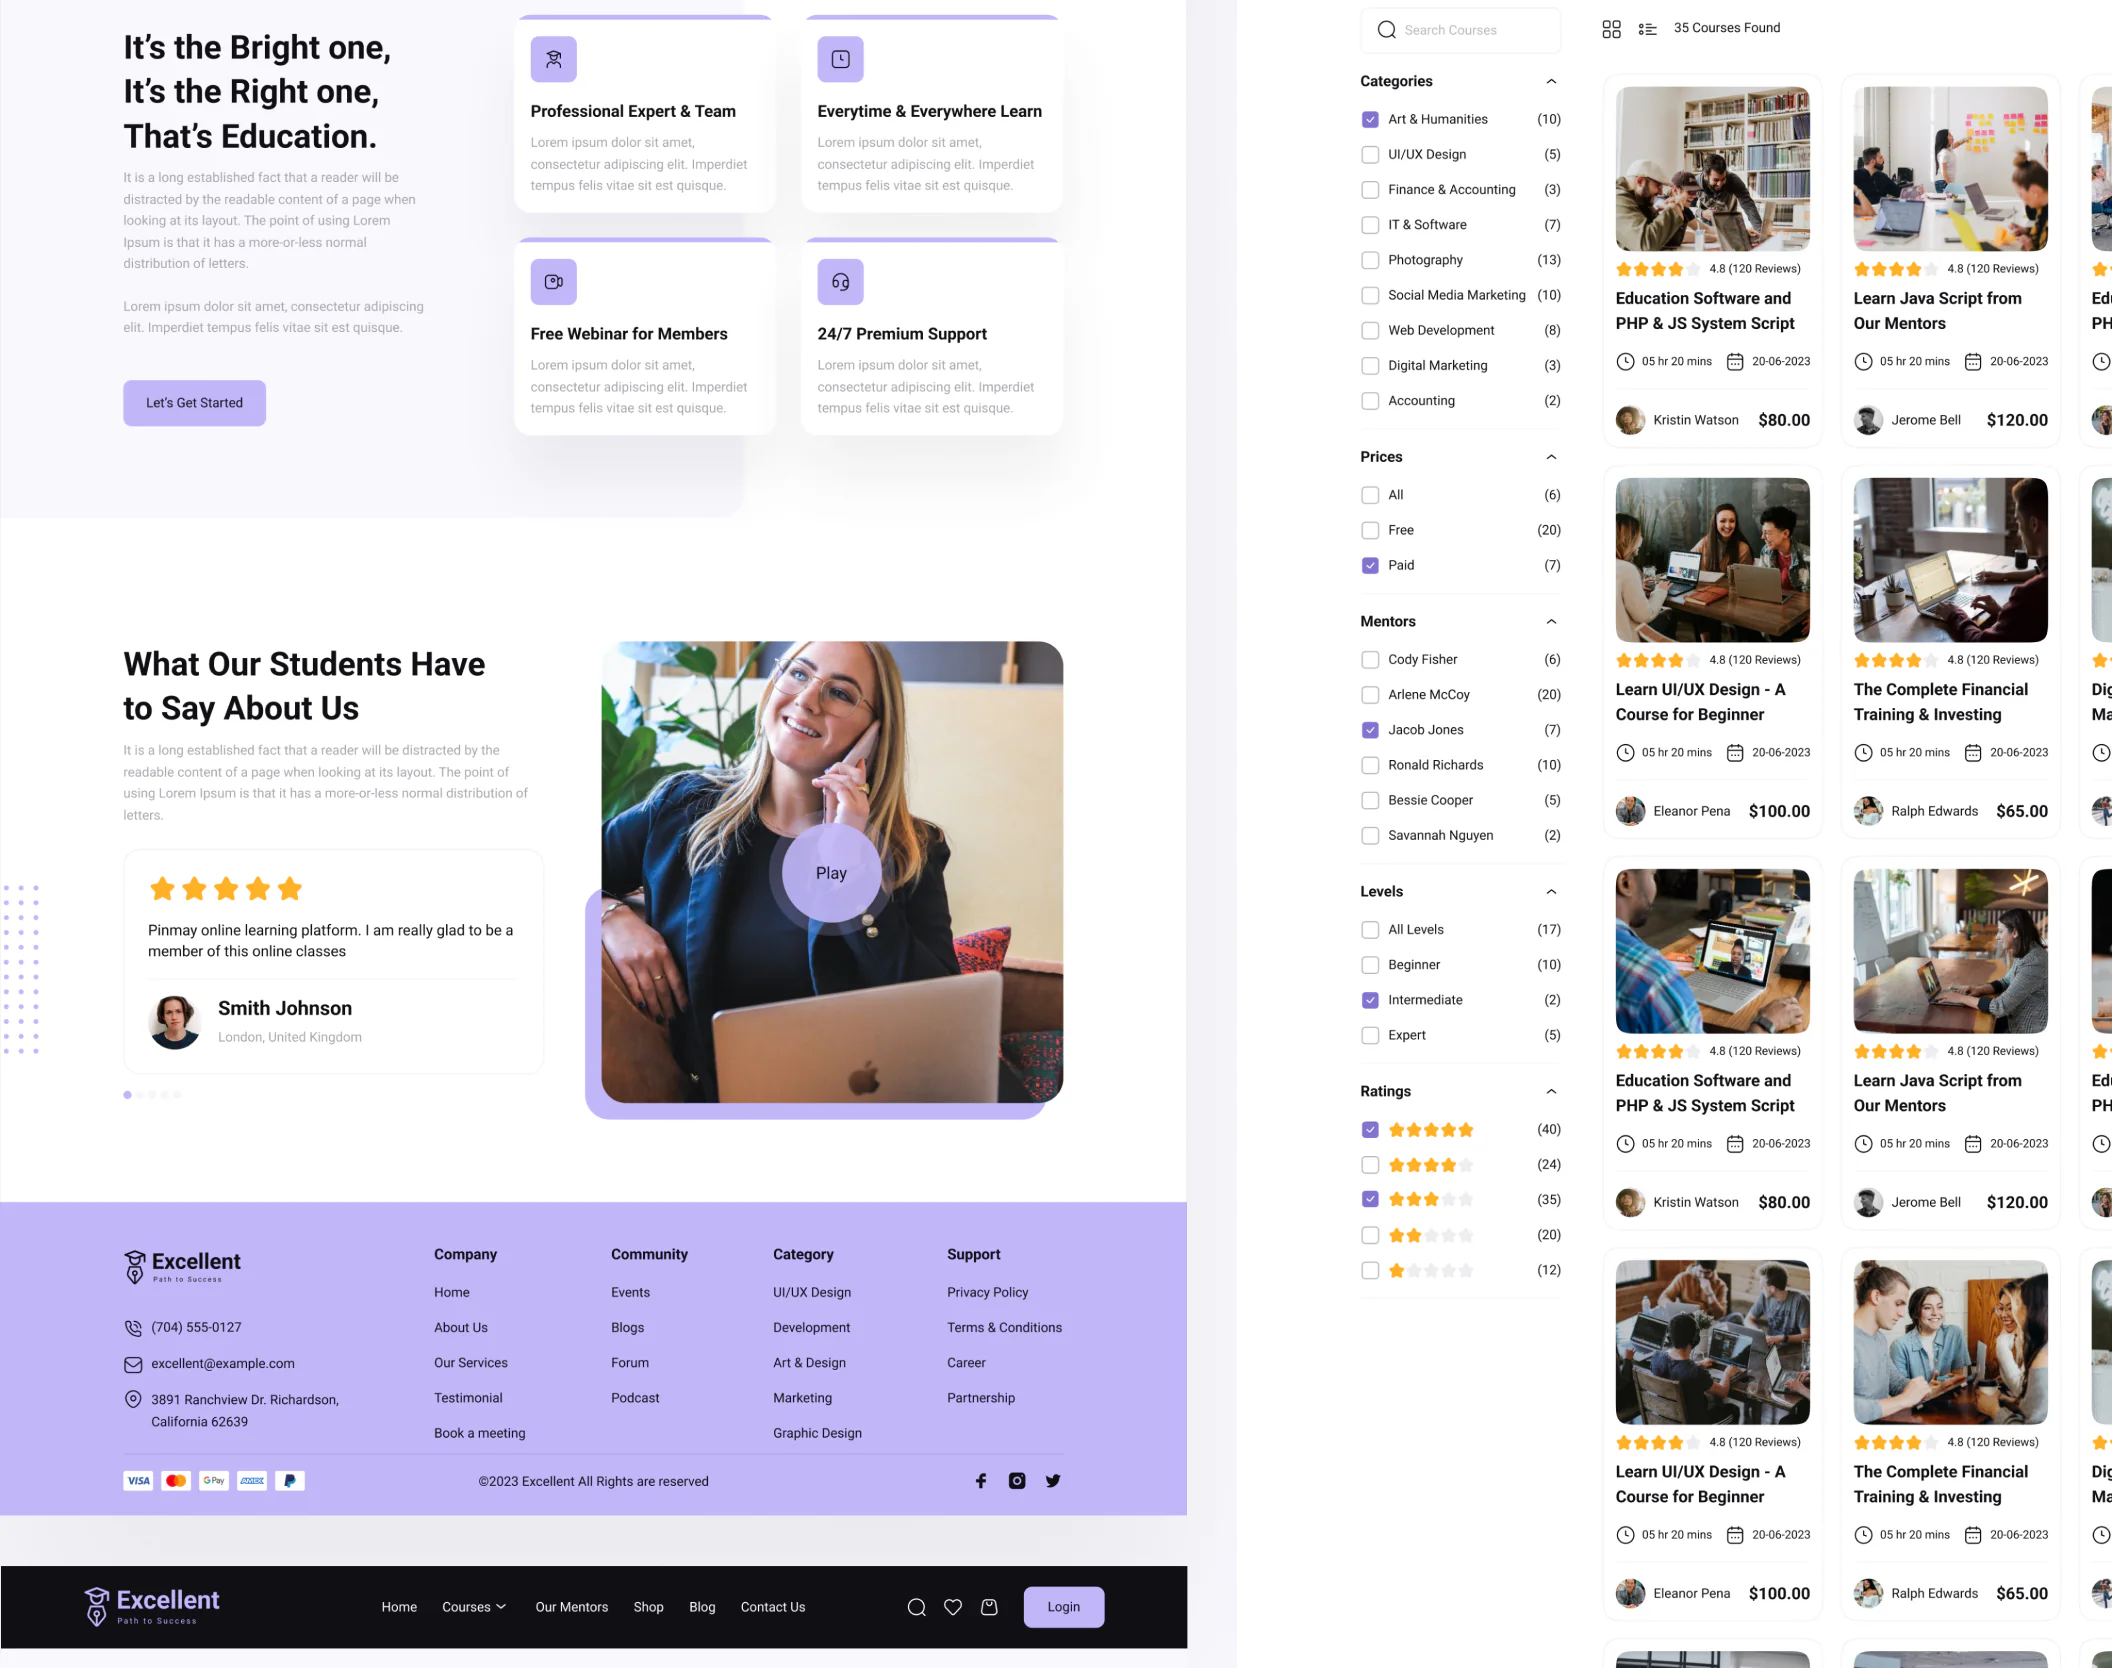Click the location pin icon in footer
The width and height of the screenshot is (2112, 1668).
[x=133, y=1399]
